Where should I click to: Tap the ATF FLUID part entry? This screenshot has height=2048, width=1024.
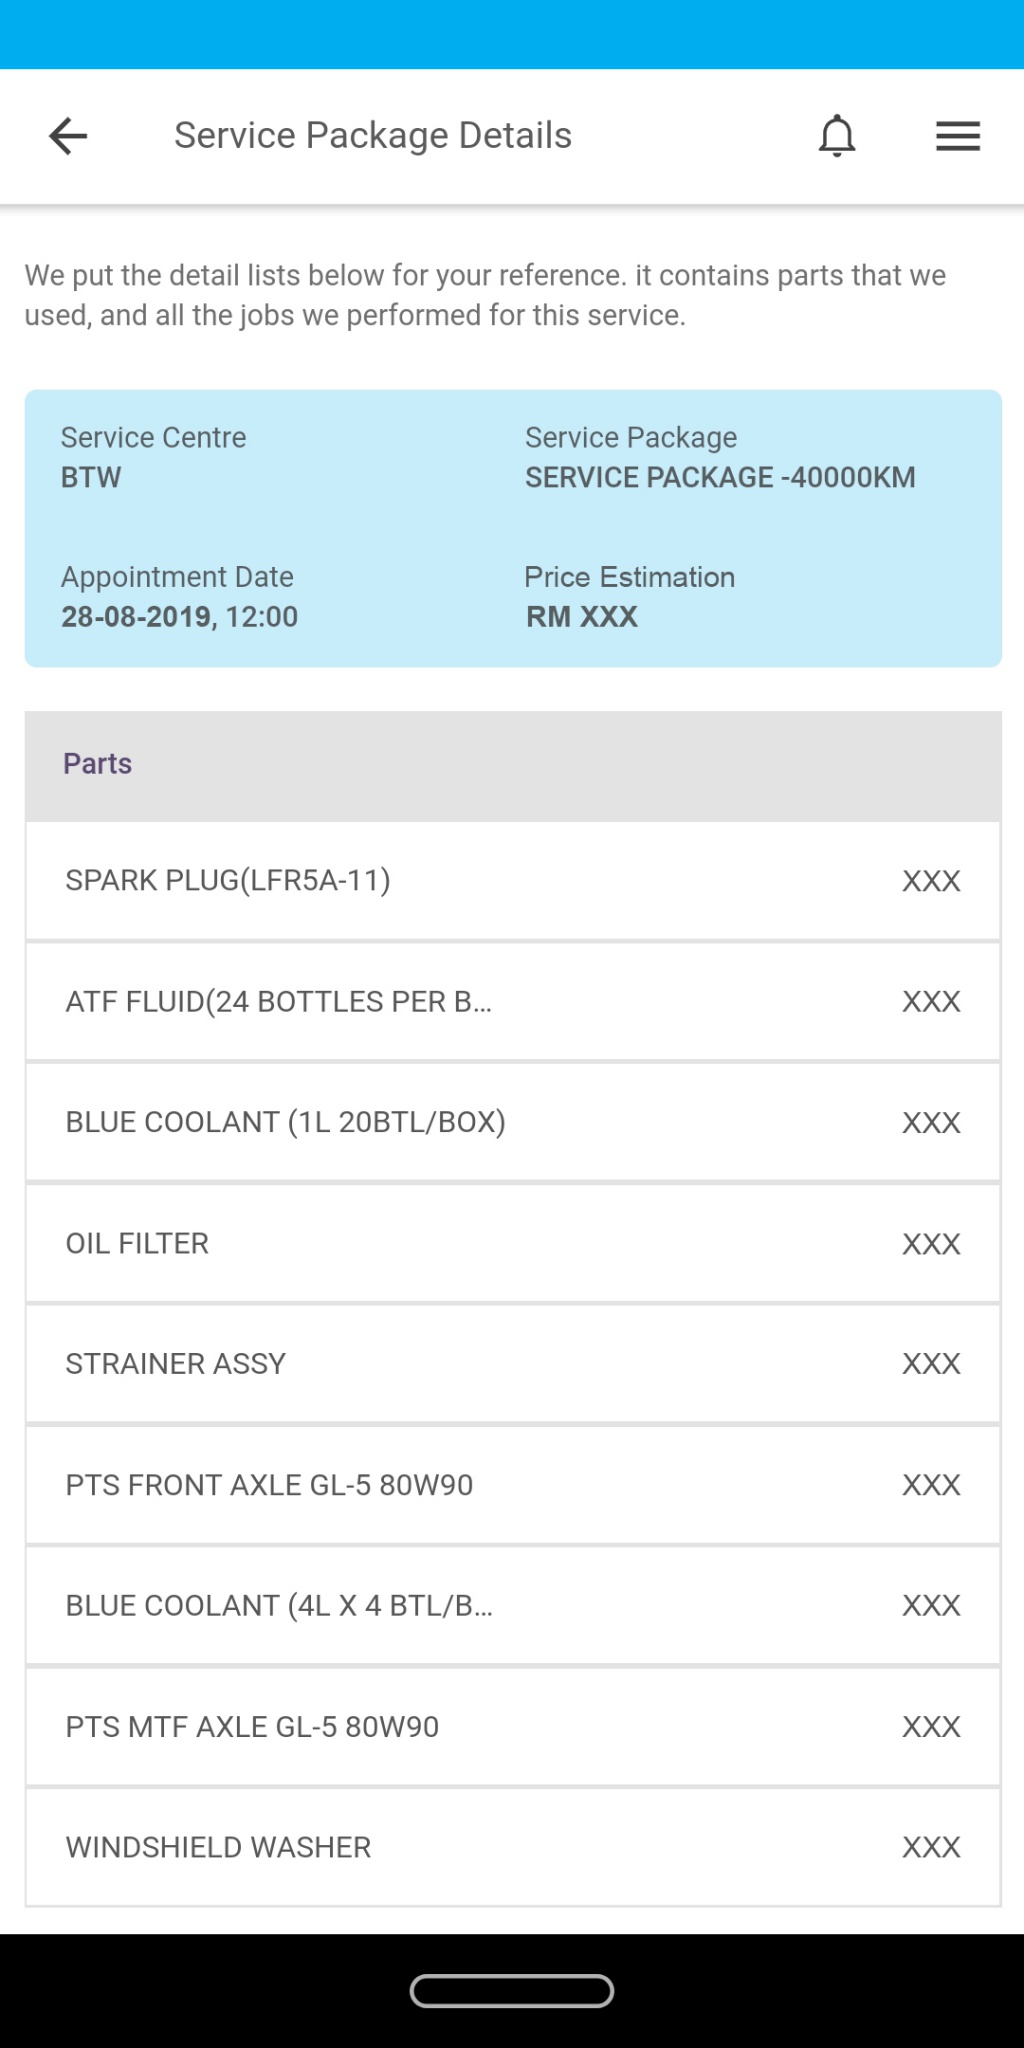(512, 1002)
